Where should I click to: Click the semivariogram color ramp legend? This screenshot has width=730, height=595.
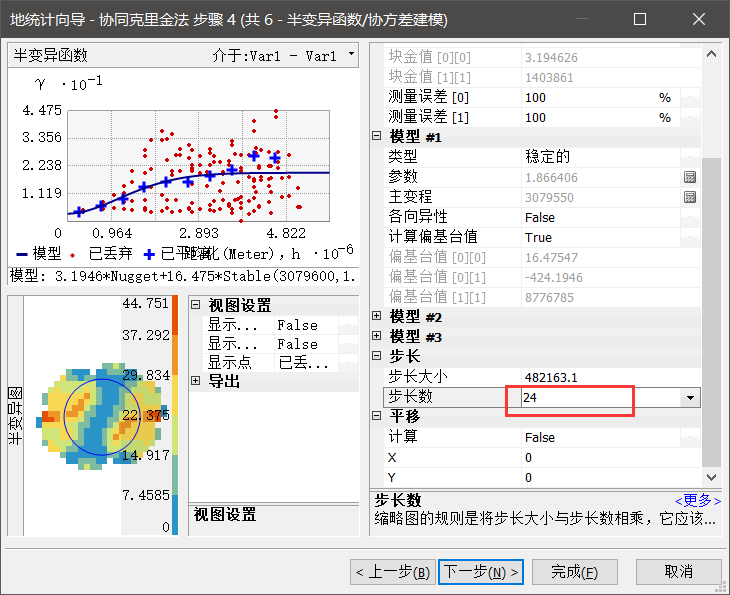(x=175, y=415)
